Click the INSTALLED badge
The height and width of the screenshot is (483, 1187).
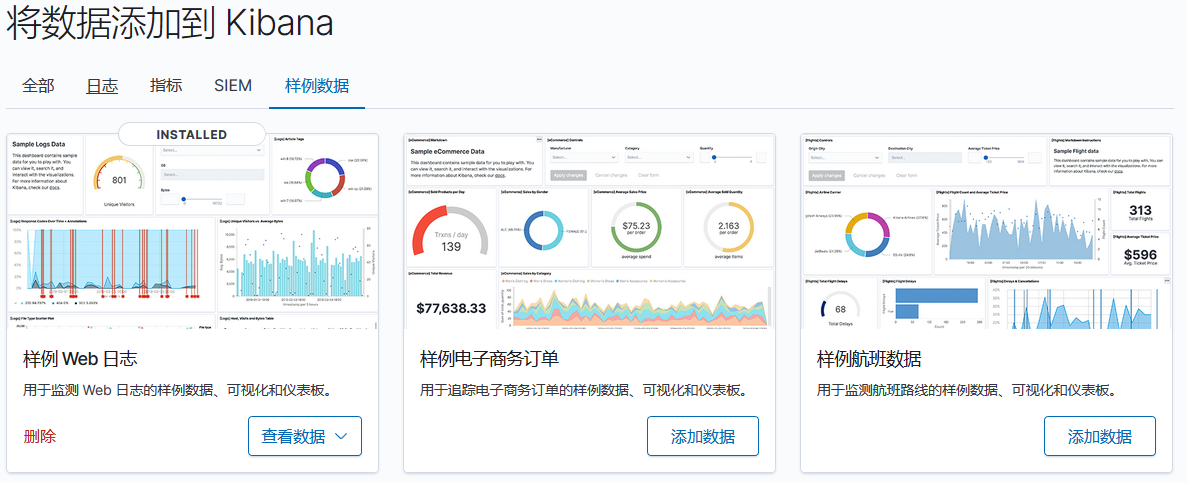tap(192, 134)
